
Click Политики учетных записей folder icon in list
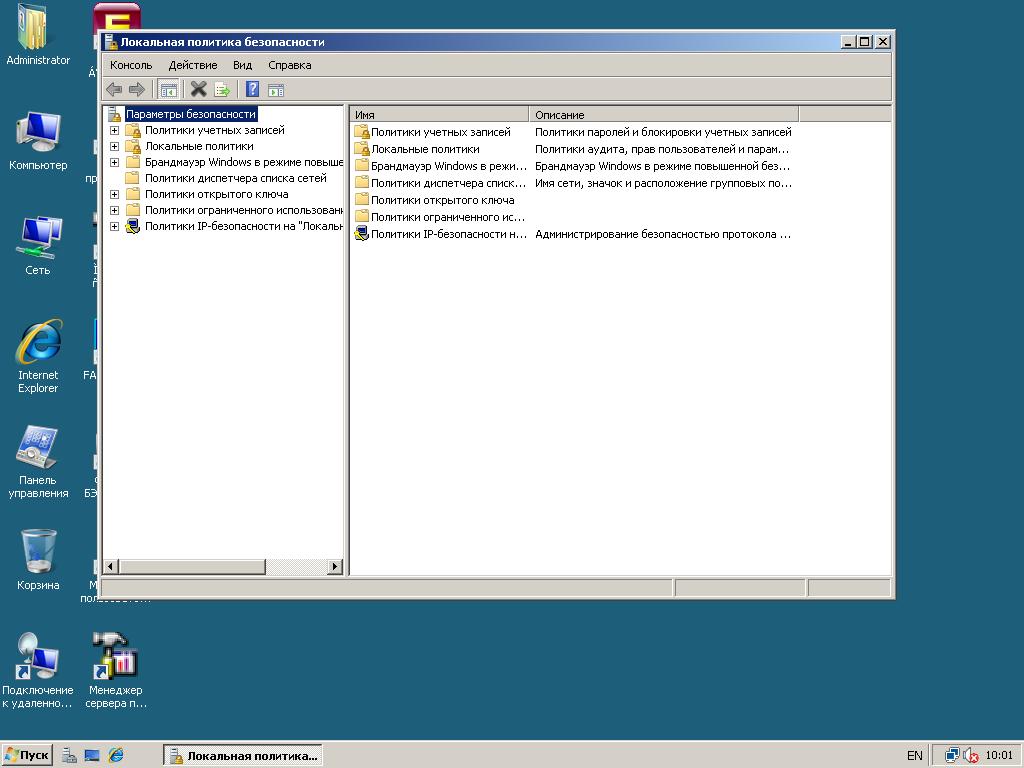[x=362, y=132]
